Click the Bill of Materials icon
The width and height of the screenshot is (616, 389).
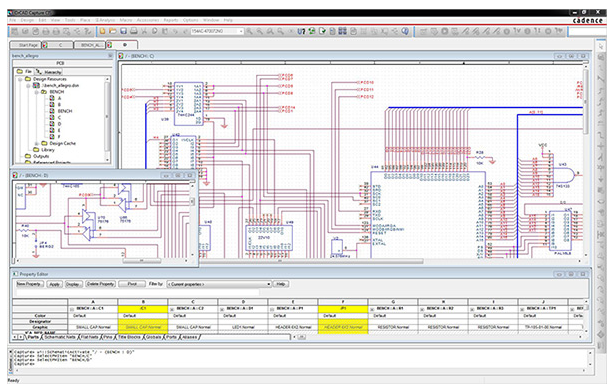(353, 31)
